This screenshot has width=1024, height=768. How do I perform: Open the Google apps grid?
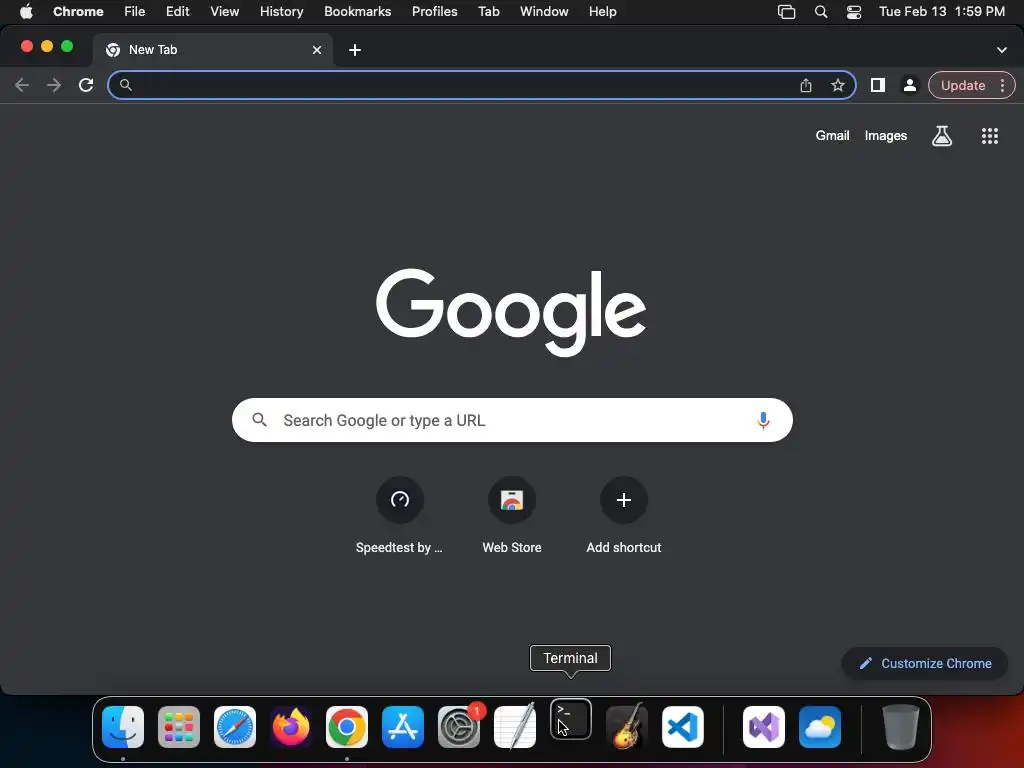[990, 136]
